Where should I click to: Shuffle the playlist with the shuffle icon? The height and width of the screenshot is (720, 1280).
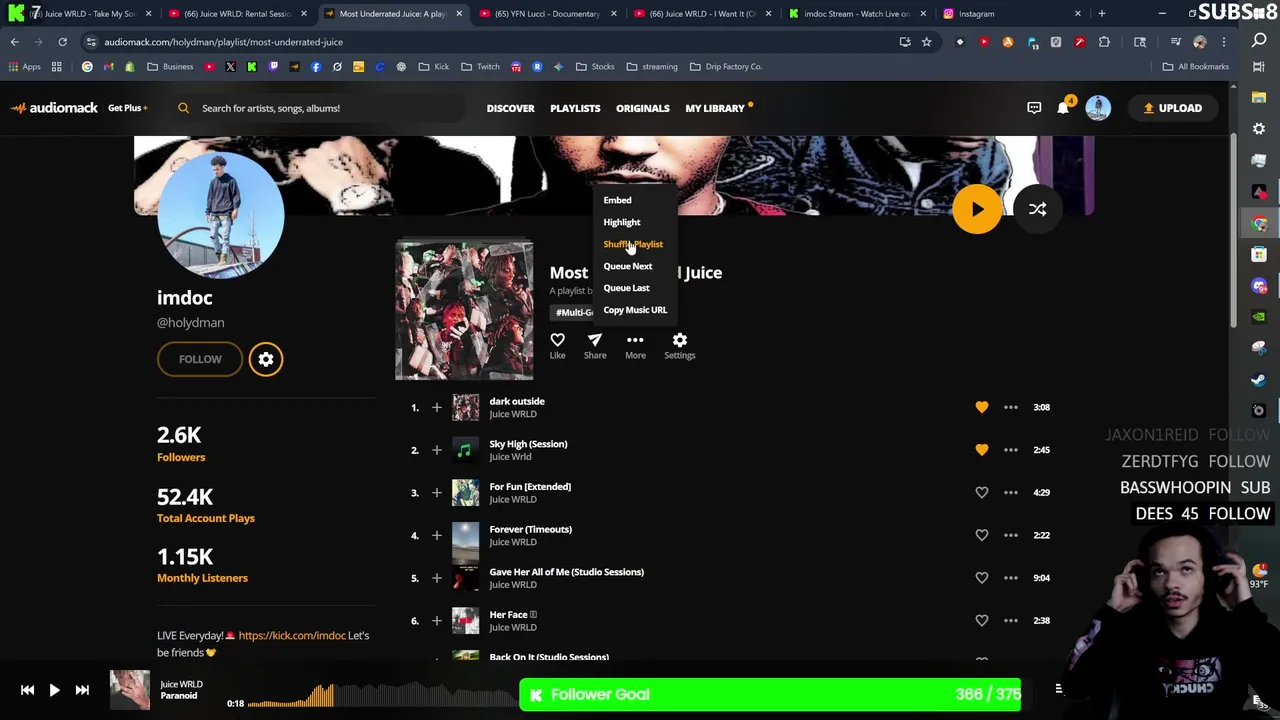click(x=1037, y=209)
